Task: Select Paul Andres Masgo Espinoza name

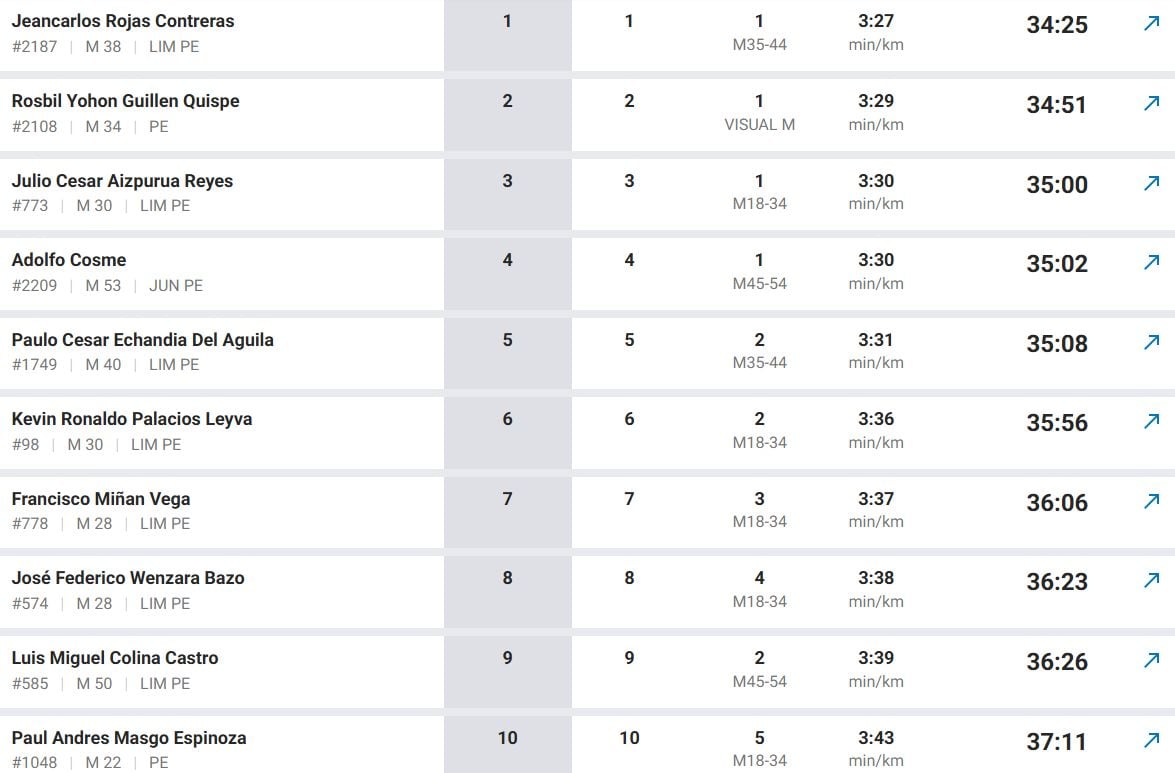Action: point(129,738)
